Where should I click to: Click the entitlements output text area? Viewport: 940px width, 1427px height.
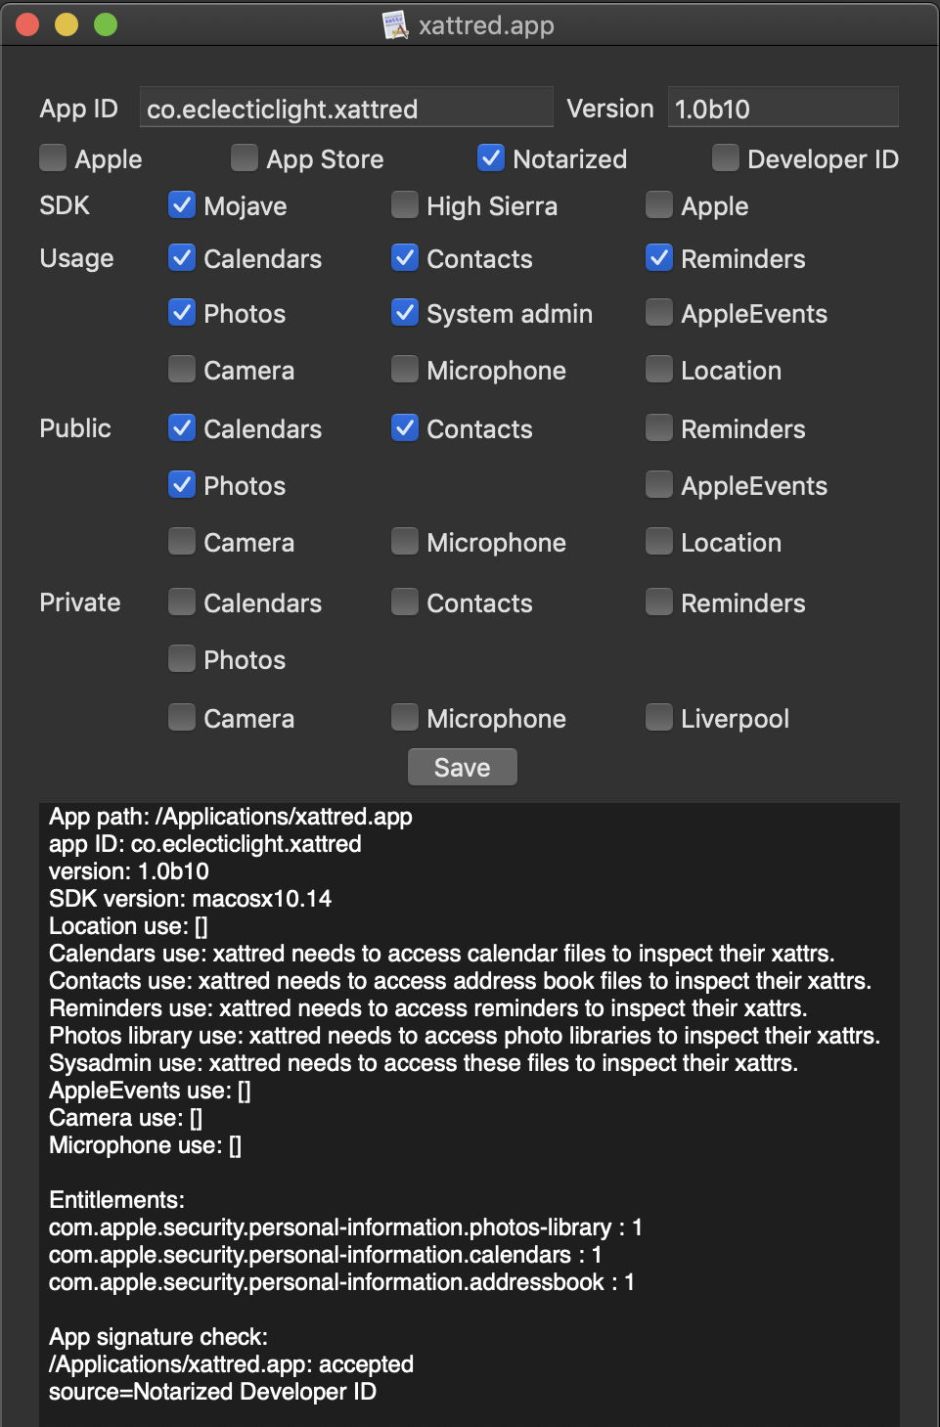pyautogui.click(x=468, y=1253)
